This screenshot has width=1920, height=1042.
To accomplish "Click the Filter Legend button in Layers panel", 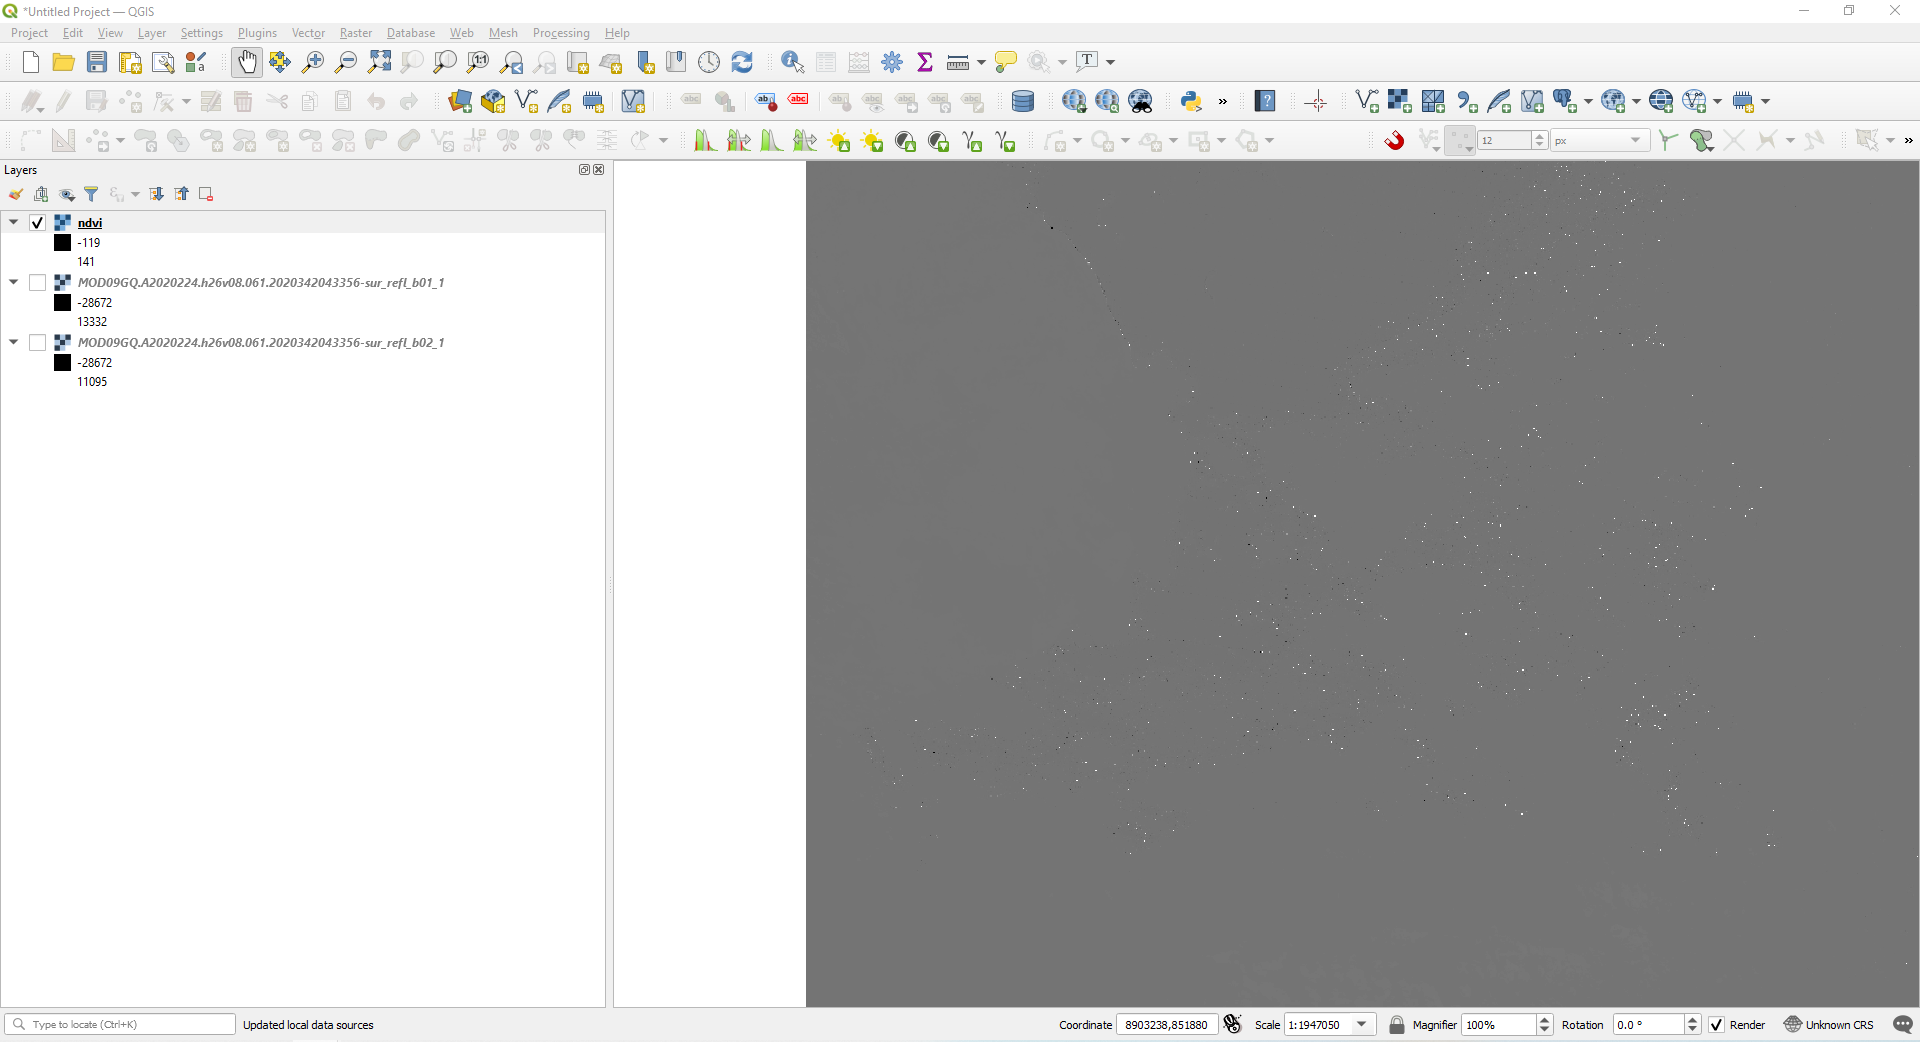I will click(92, 194).
